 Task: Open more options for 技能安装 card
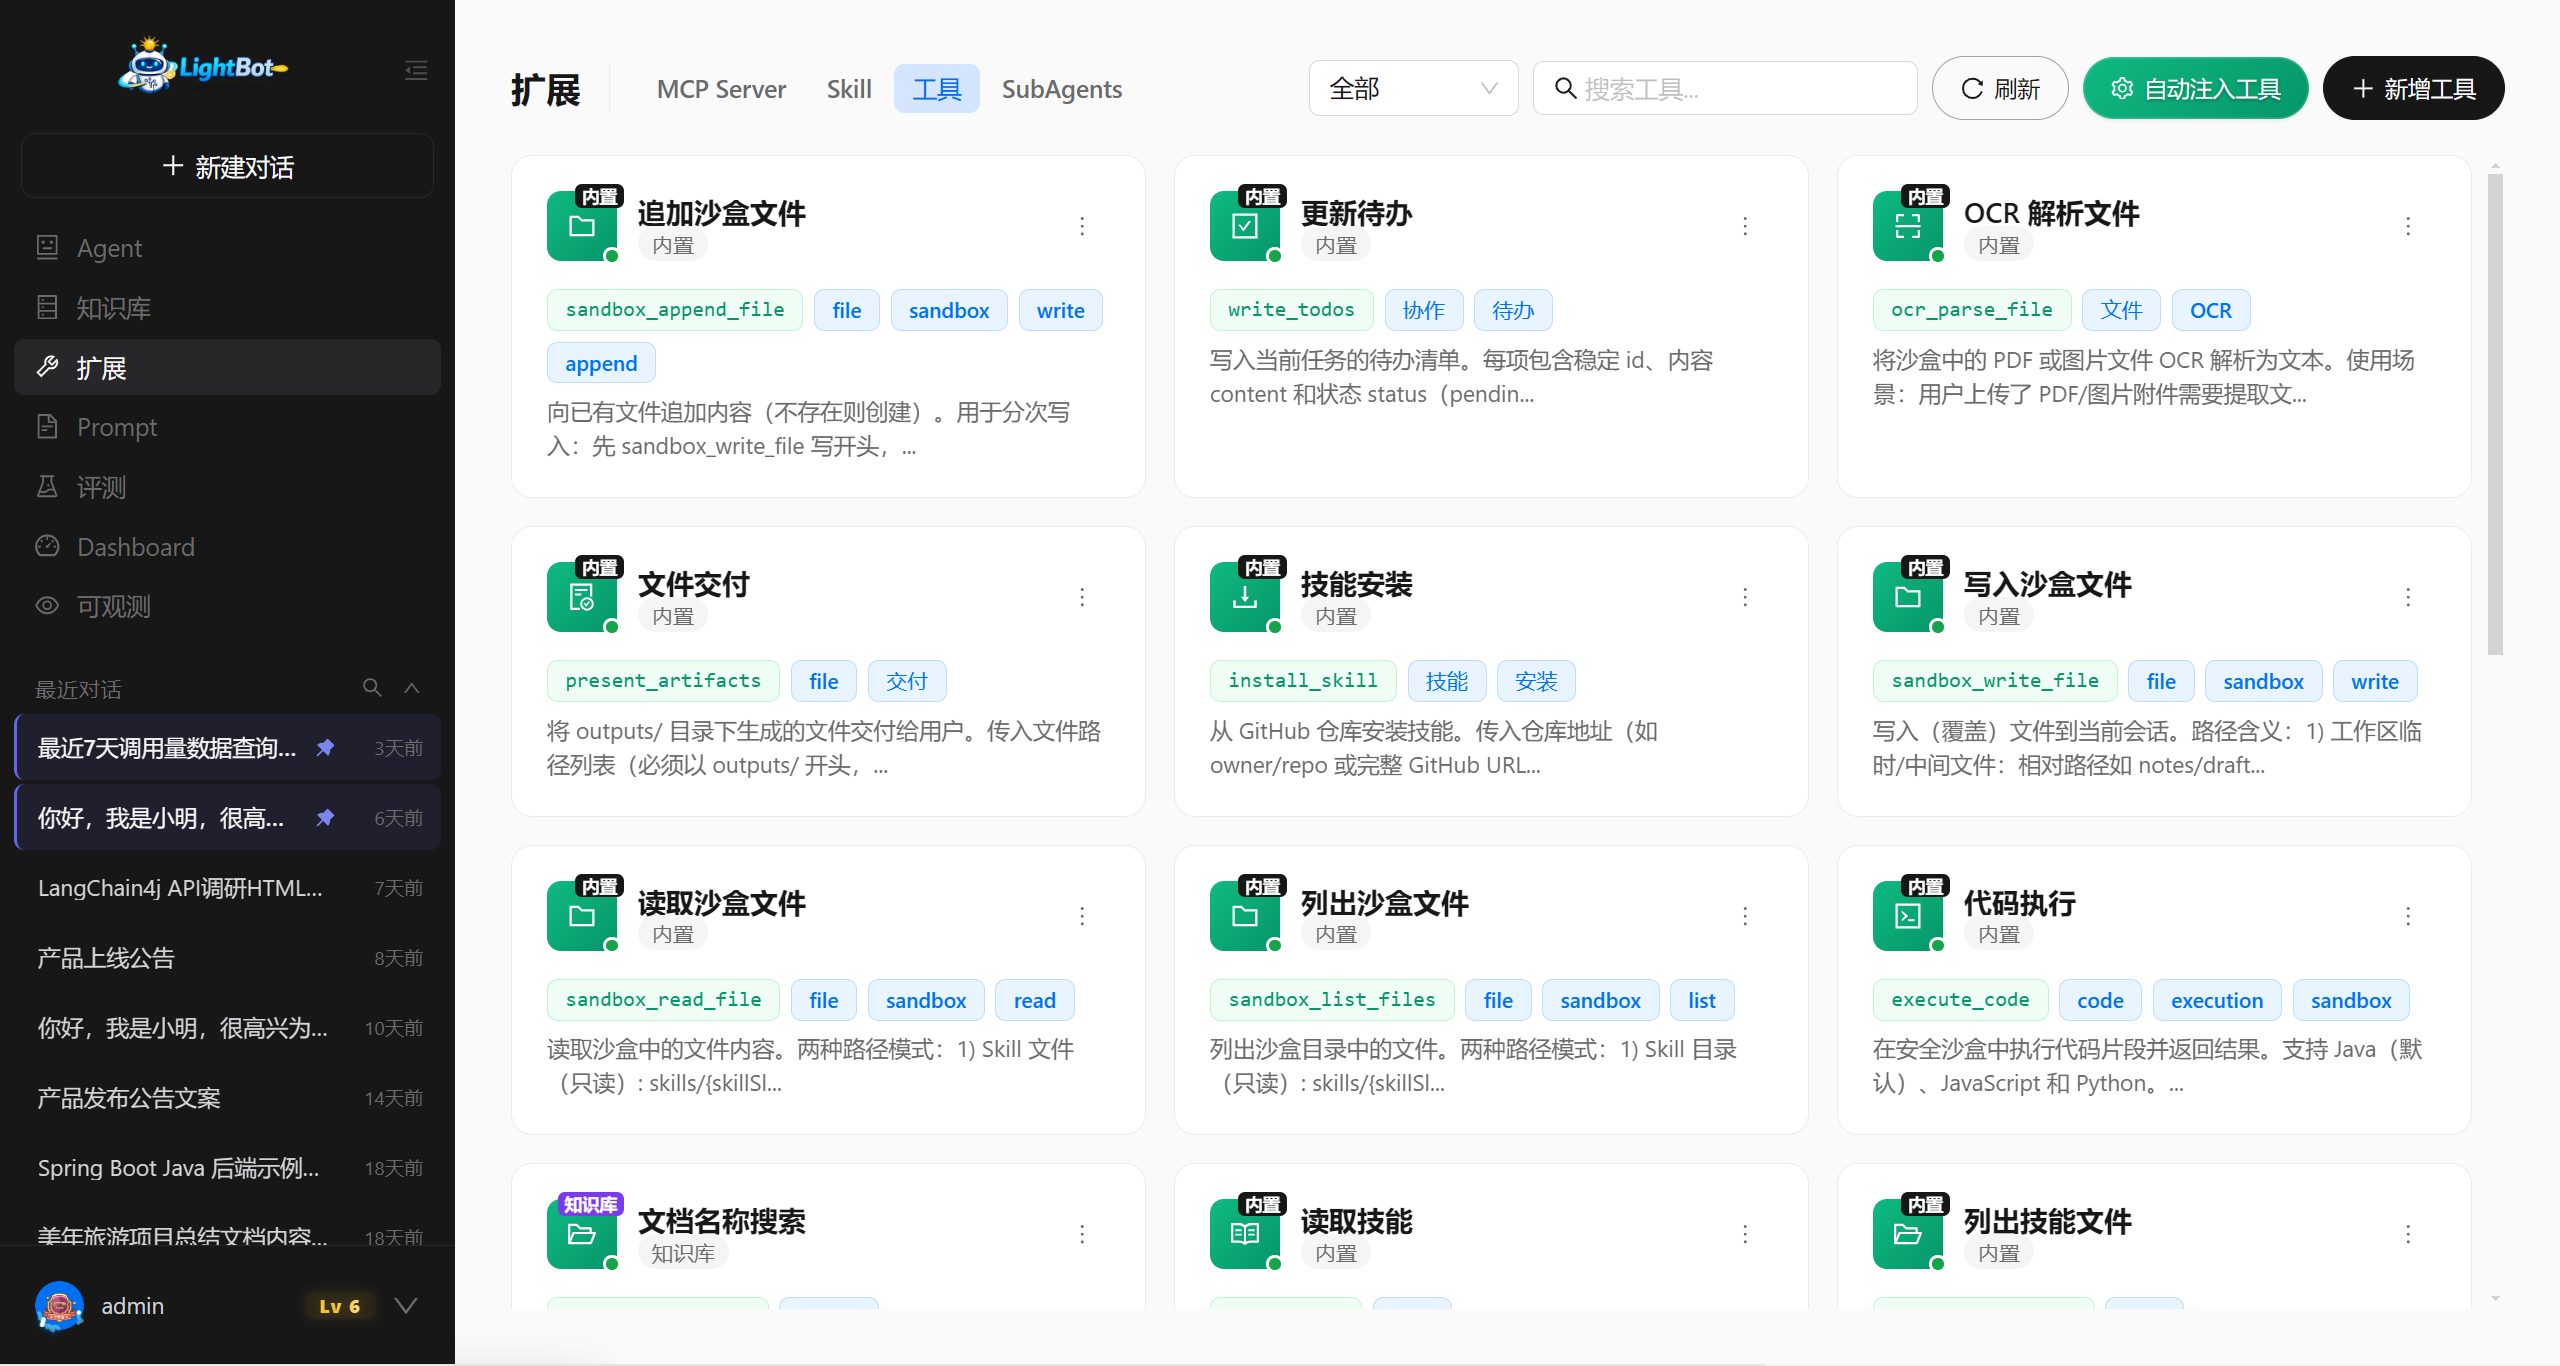(1745, 597)
